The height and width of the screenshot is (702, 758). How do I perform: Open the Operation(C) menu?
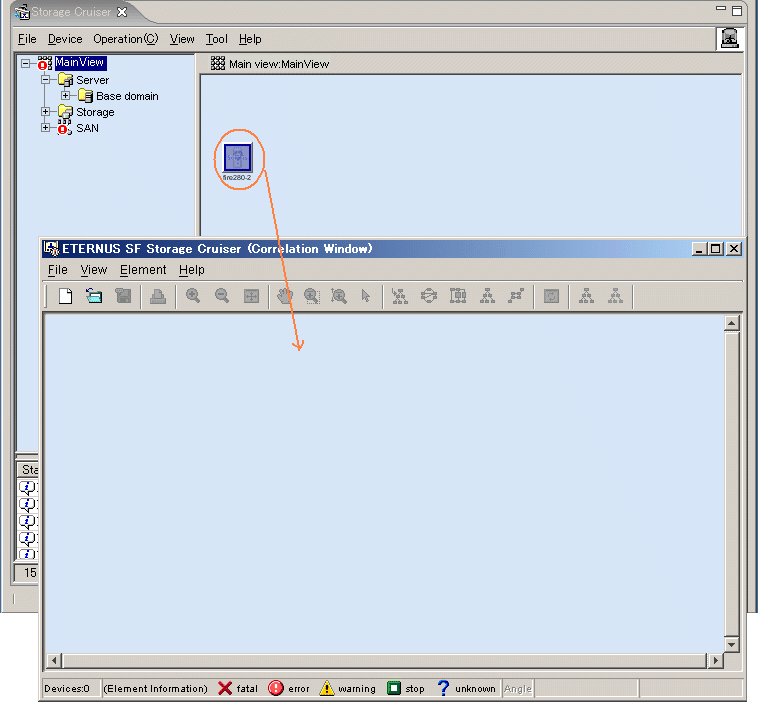pyautogui.click(x=126, y=39)
